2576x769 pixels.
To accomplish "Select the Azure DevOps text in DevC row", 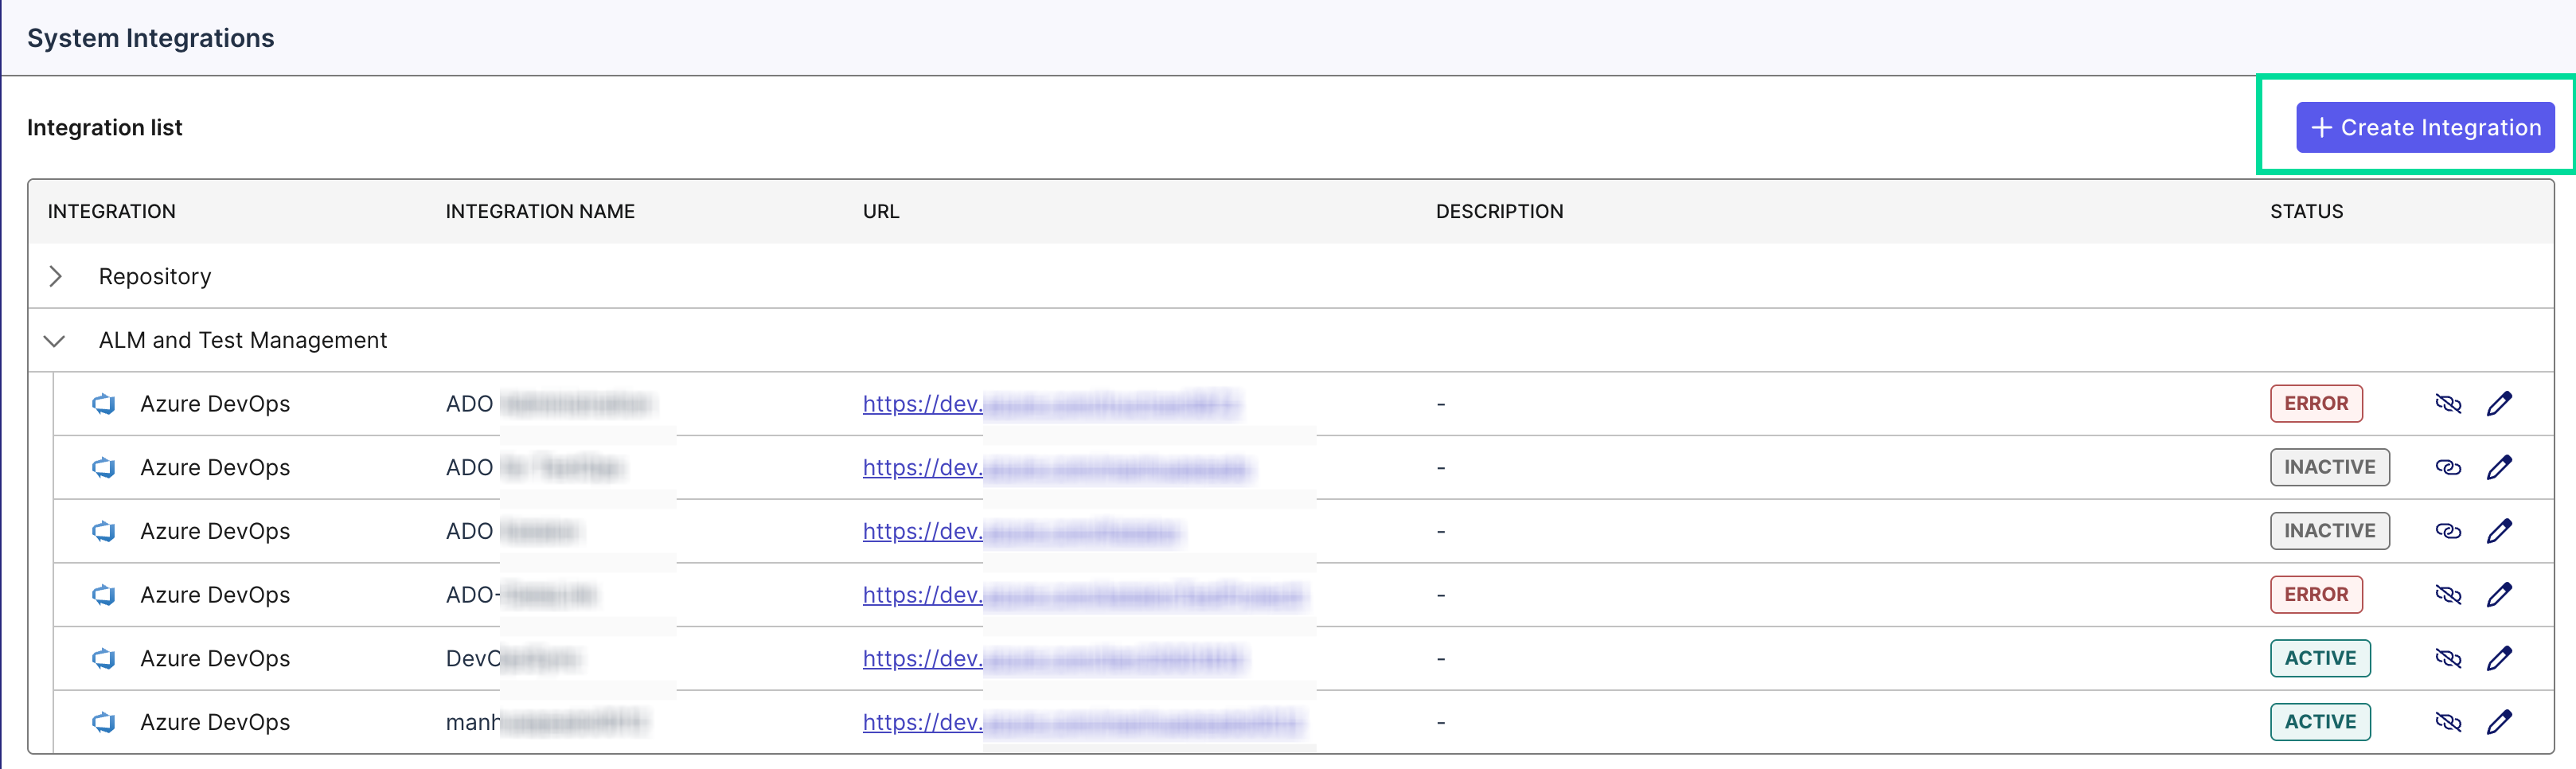I will 215,658.
